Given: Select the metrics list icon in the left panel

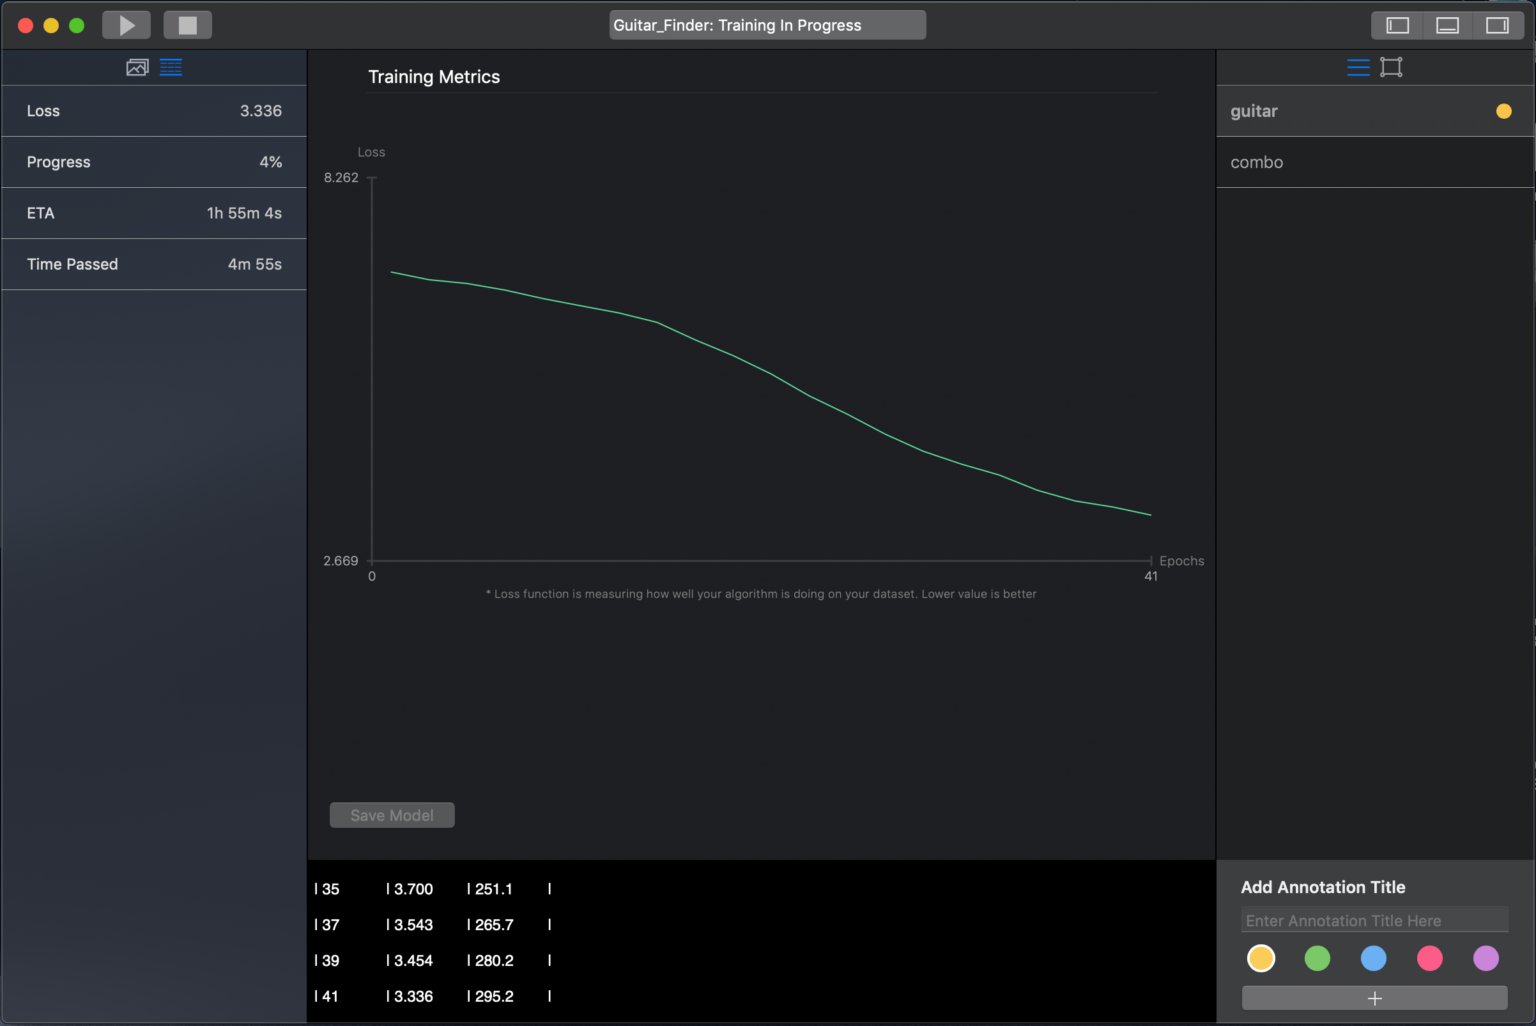Looking at the screenshot, I should click(170, 67).
